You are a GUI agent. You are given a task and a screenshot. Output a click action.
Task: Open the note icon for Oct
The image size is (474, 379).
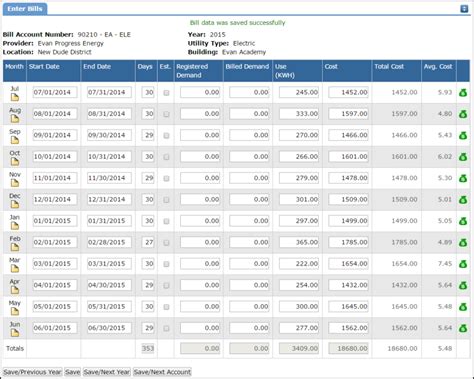[15, 162]
